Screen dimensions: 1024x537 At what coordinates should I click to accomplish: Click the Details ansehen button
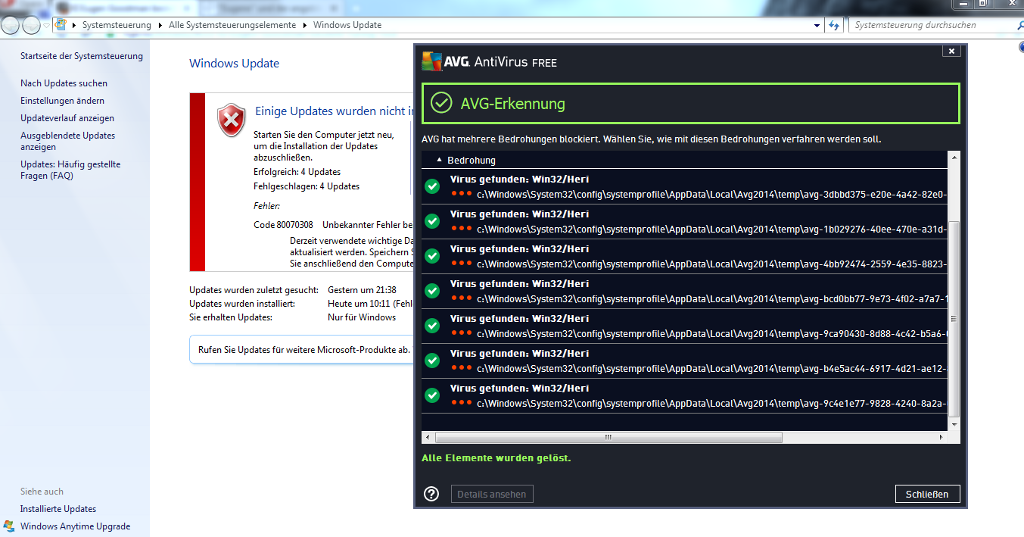point(492,495)
